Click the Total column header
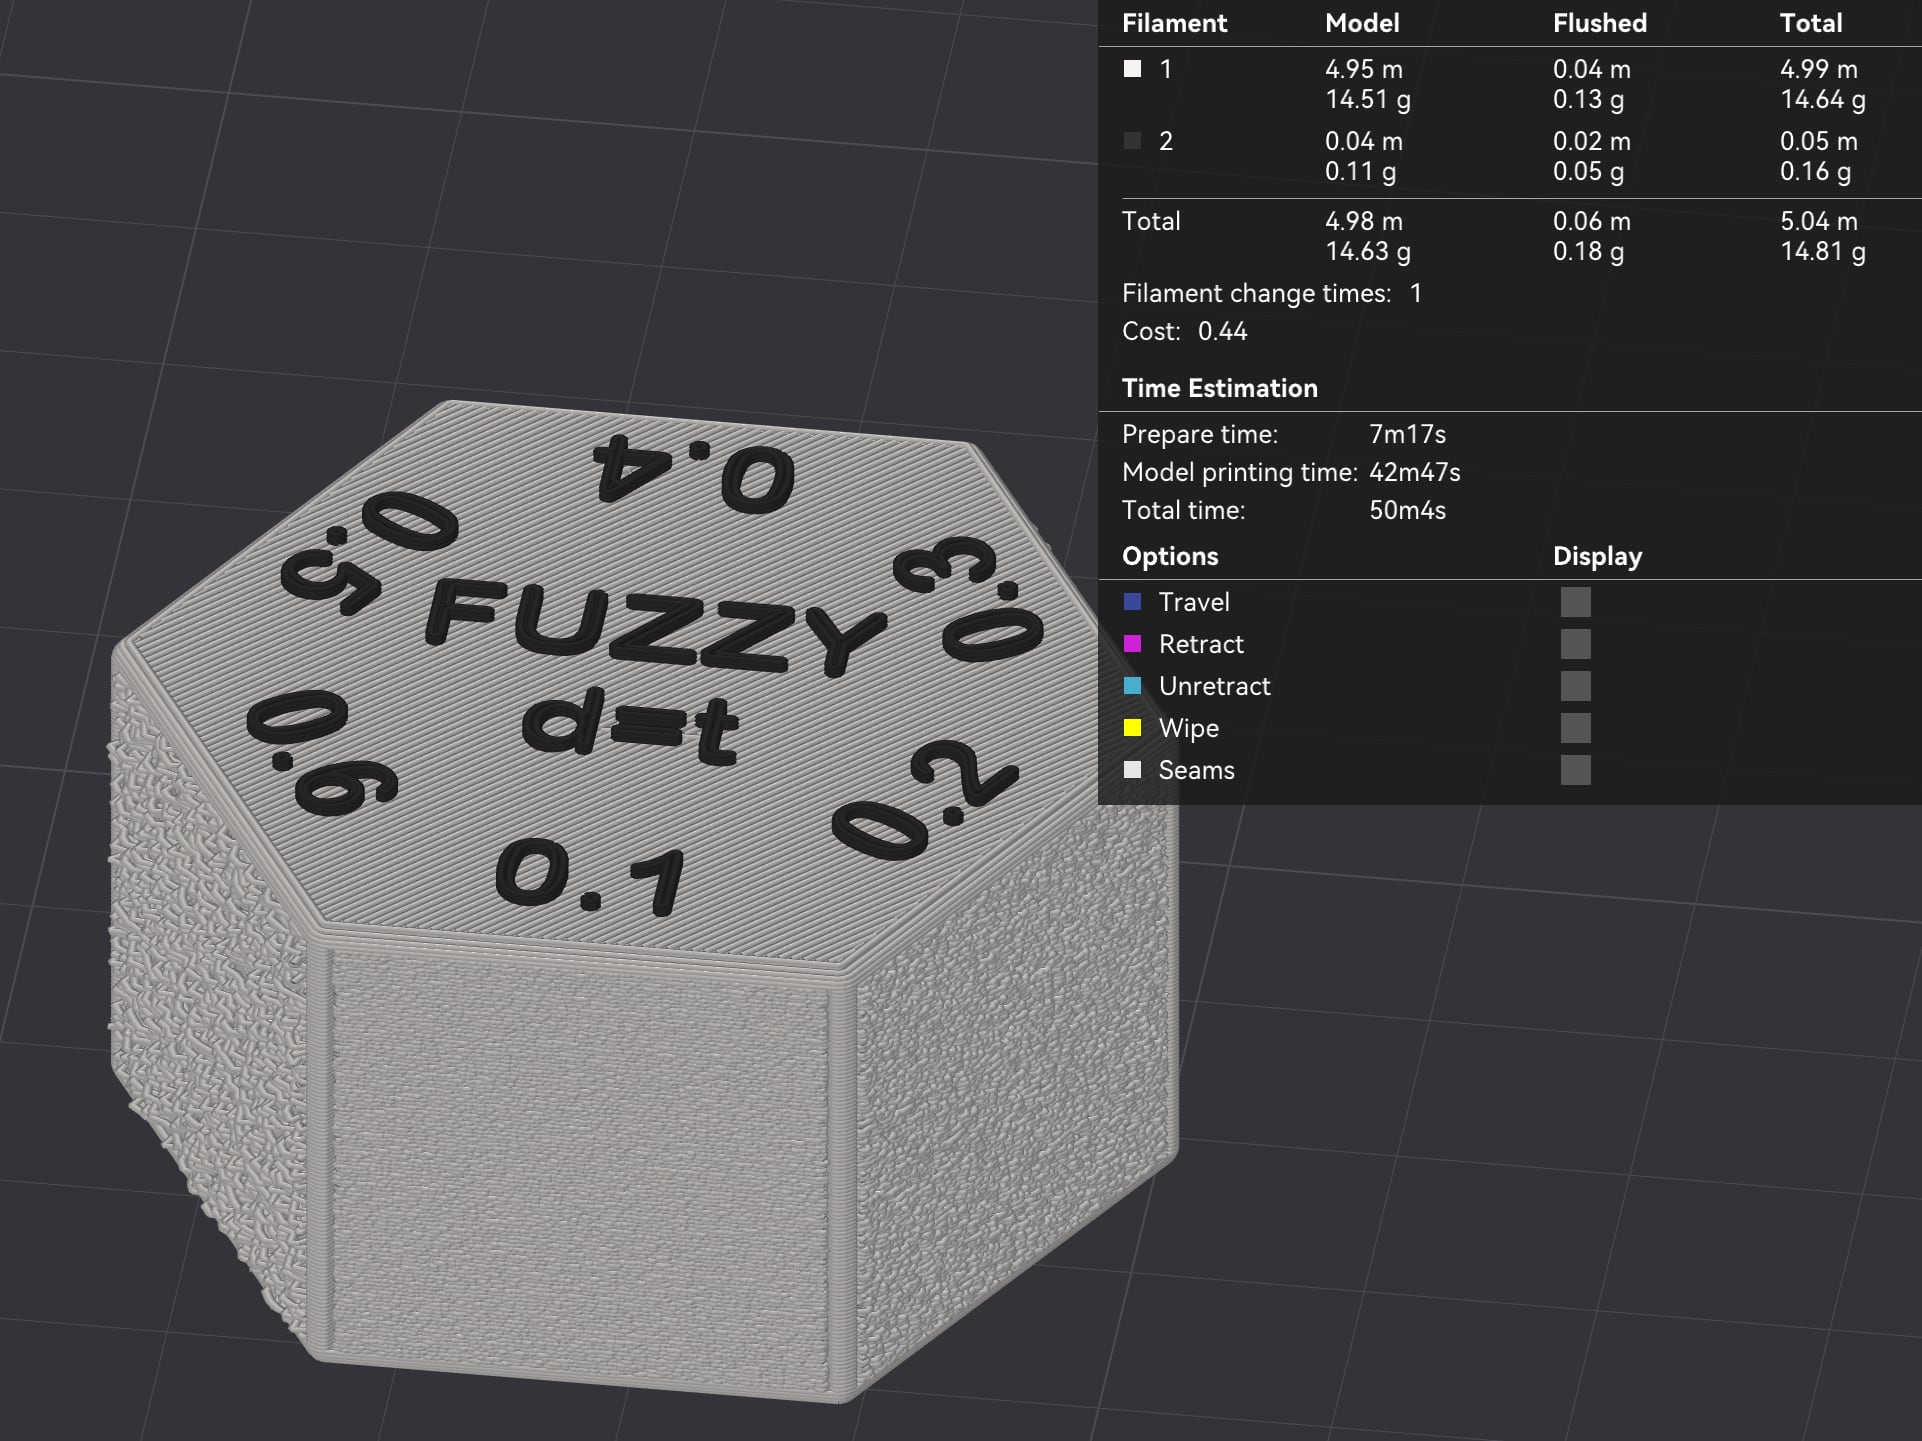The width and height of the screenshot is (1922, 1441). tap(1810, 23)
